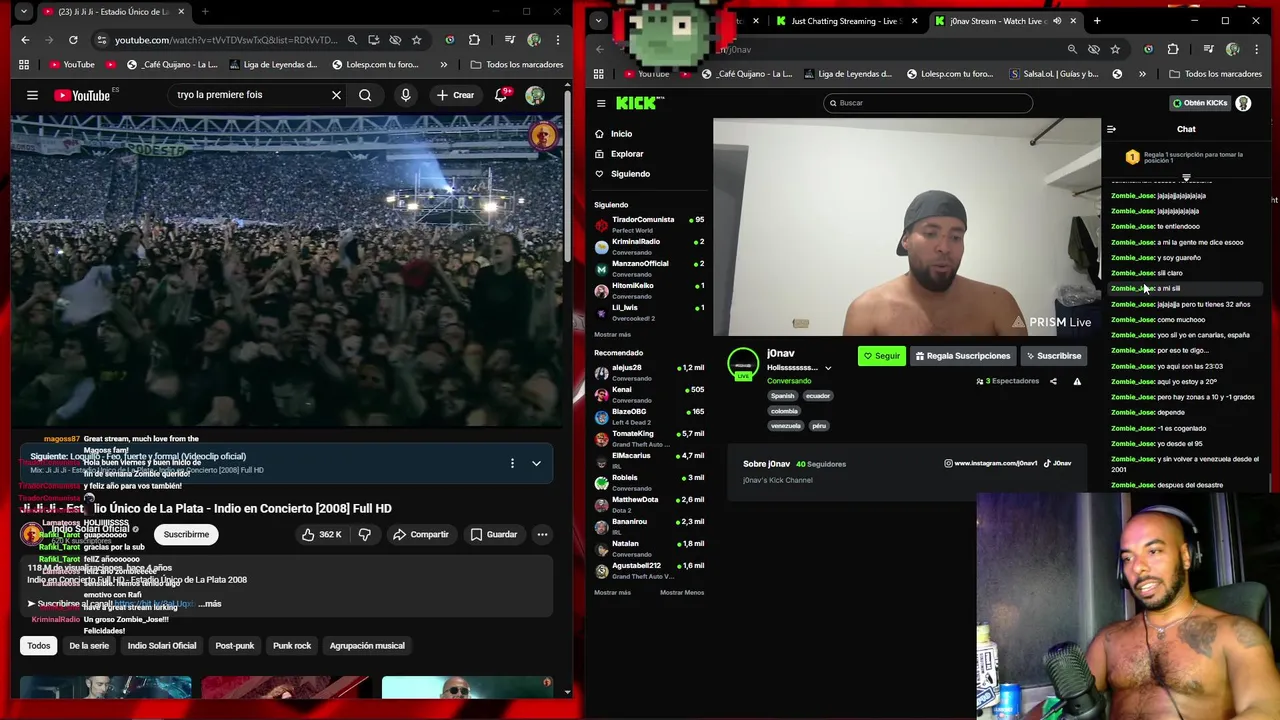Image resolution: width=1280 pixels, height=720 pixels.
Task: Open YouTube account avatar menu
Action: 535,95
